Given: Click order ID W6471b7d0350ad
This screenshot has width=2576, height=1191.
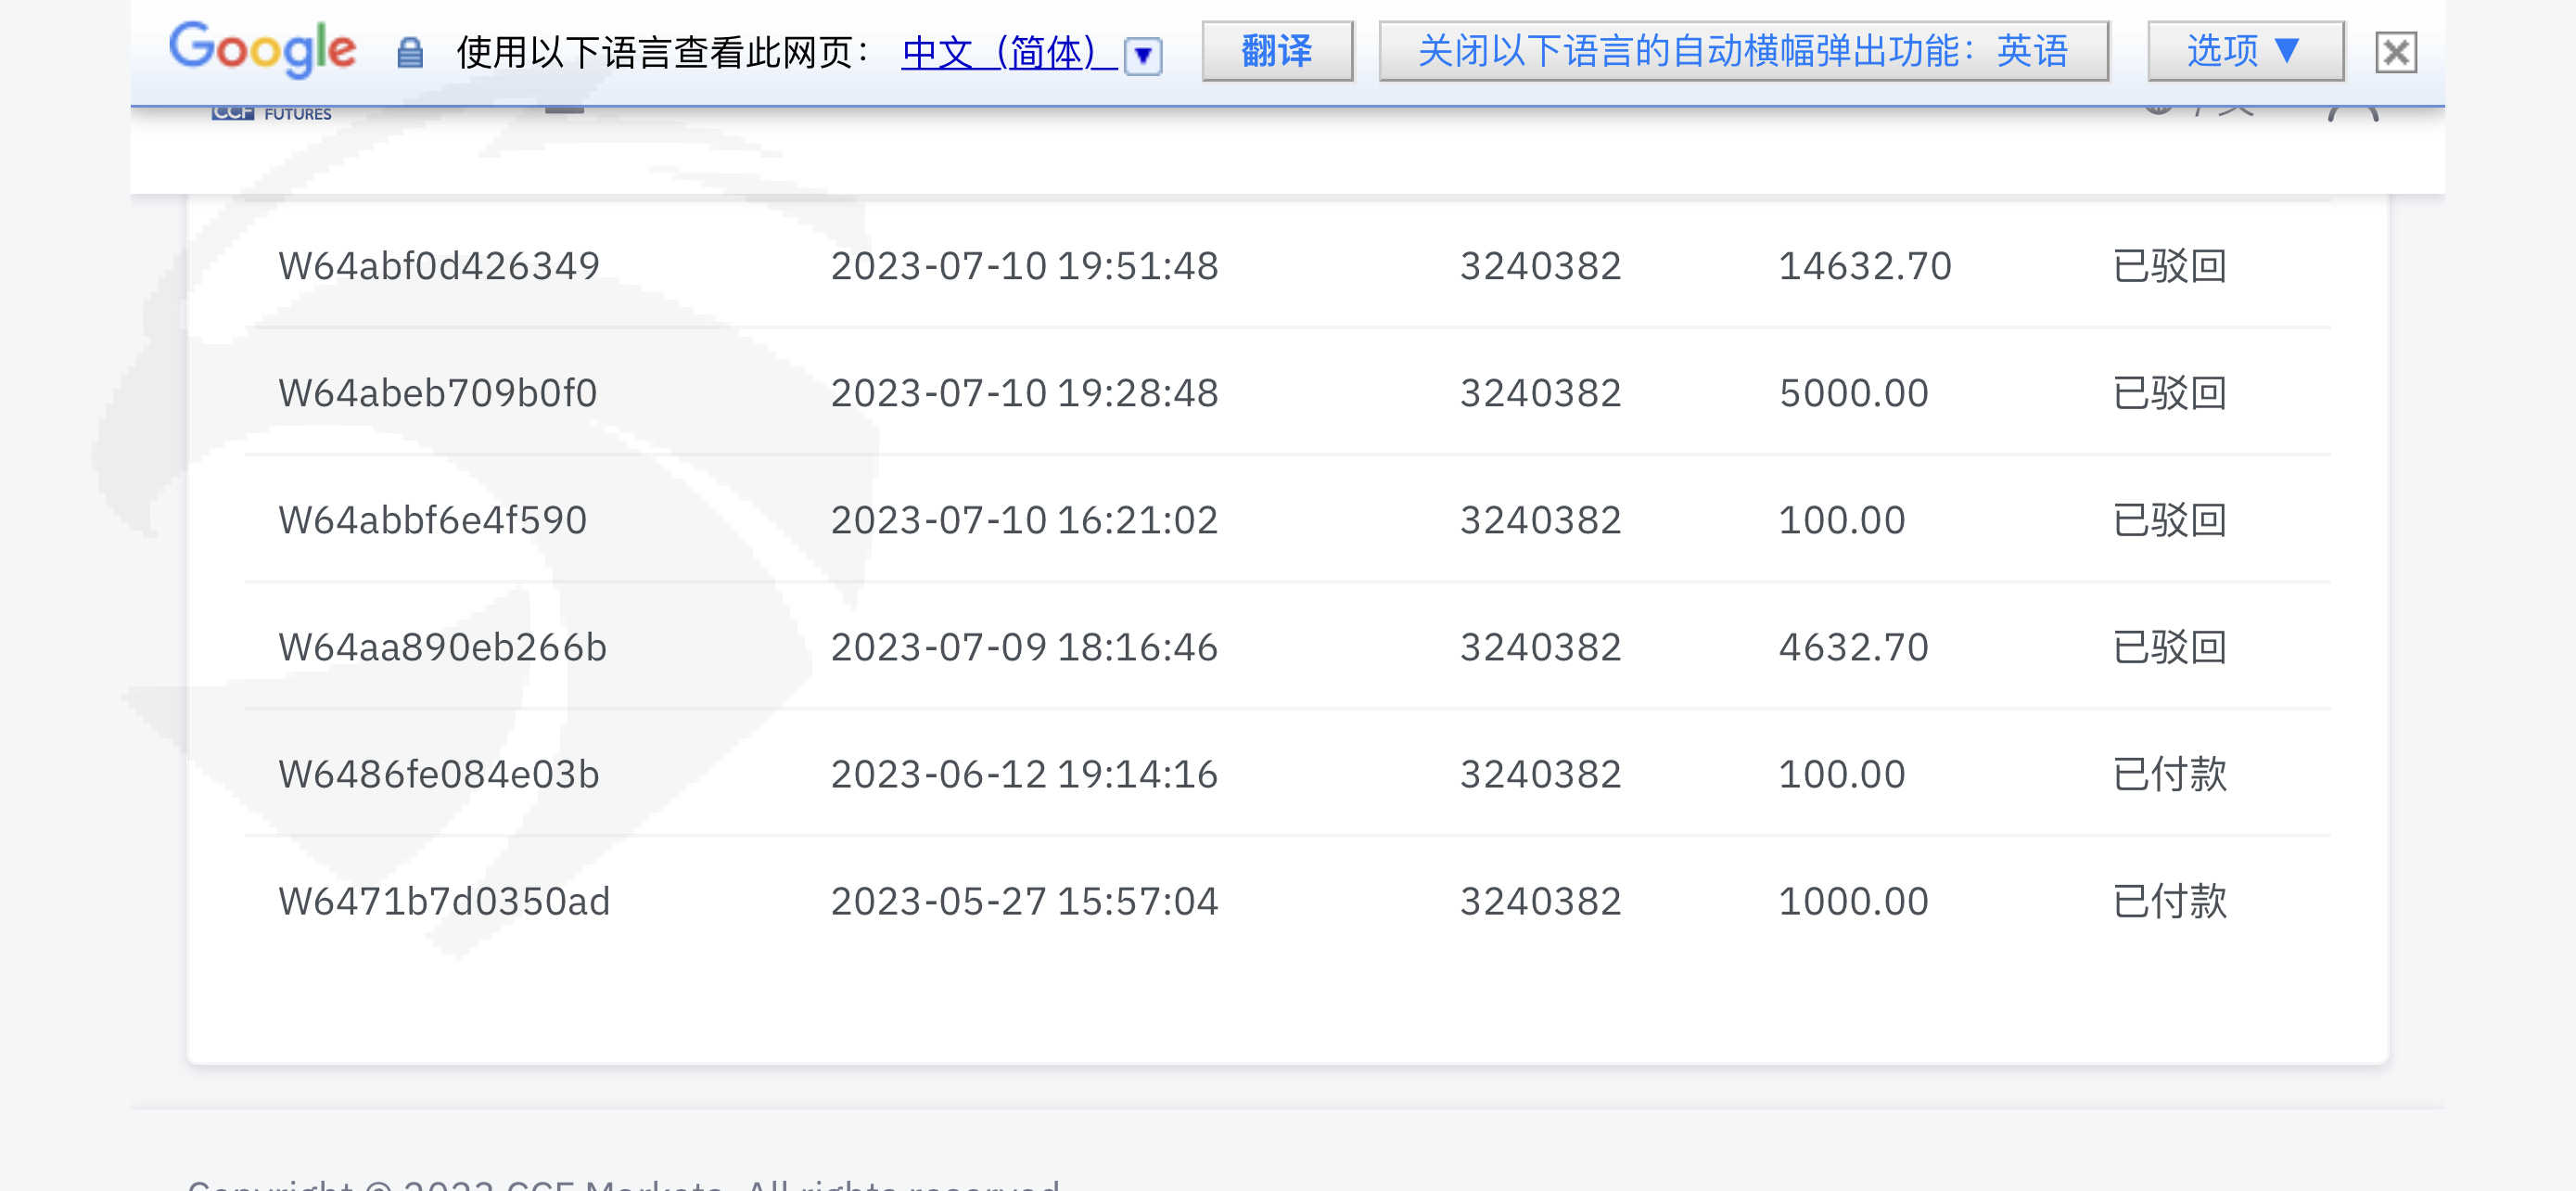Looking at the screenshot, I should 443,901.
